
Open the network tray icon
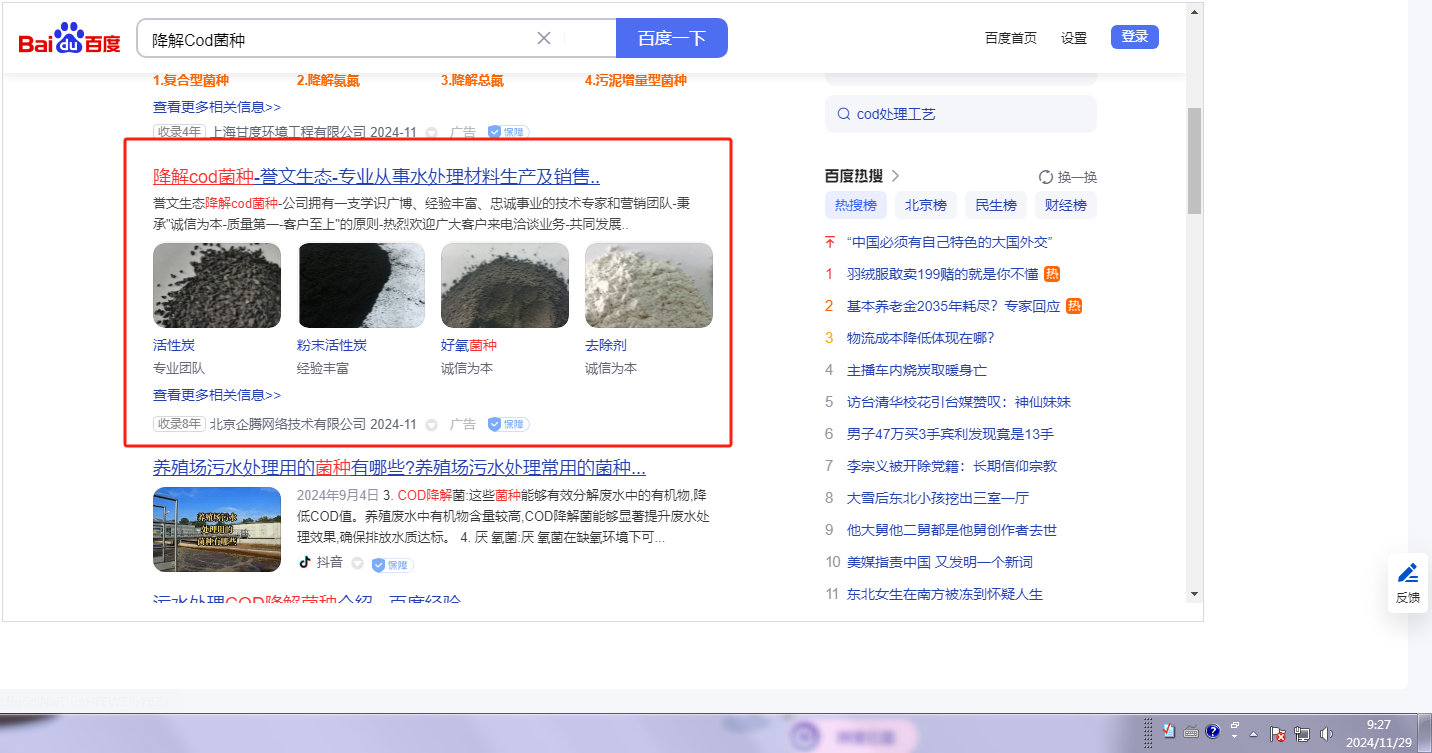click(x=1302, y=733)
